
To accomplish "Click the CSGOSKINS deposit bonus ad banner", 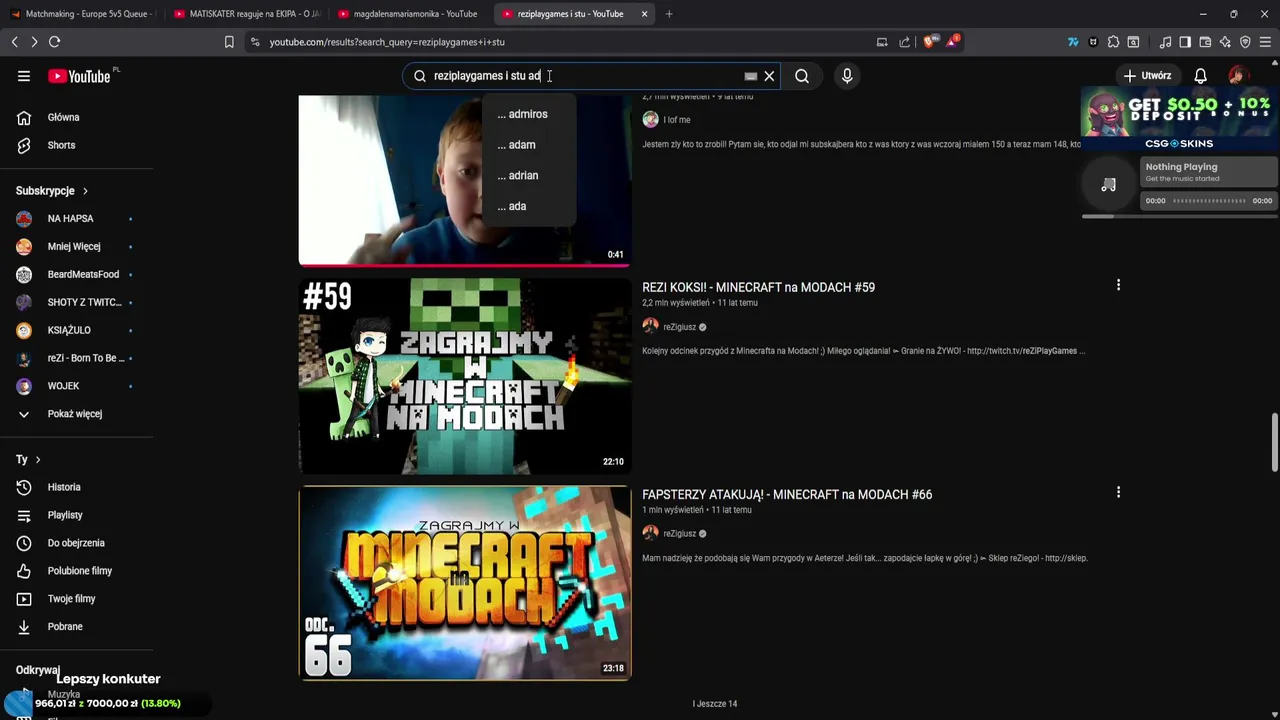I will click(x=1179, y=119).
